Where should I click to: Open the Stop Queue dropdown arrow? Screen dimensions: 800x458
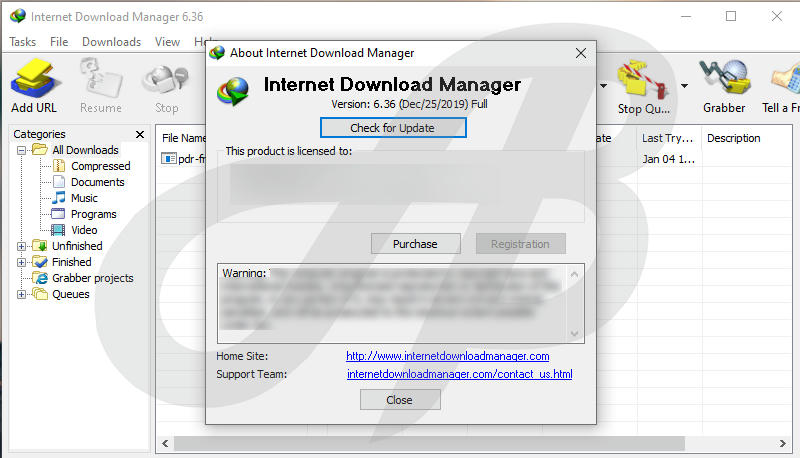click(684, 86)
